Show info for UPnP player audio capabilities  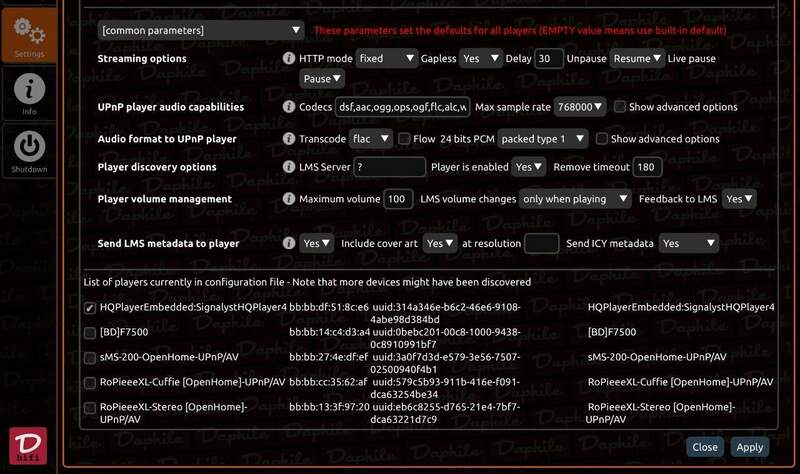[289, 107]
